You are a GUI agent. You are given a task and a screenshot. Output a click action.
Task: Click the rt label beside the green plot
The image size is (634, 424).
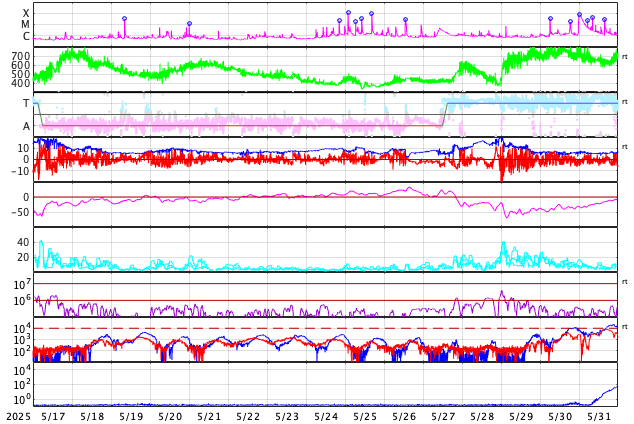tap(625, 57)
